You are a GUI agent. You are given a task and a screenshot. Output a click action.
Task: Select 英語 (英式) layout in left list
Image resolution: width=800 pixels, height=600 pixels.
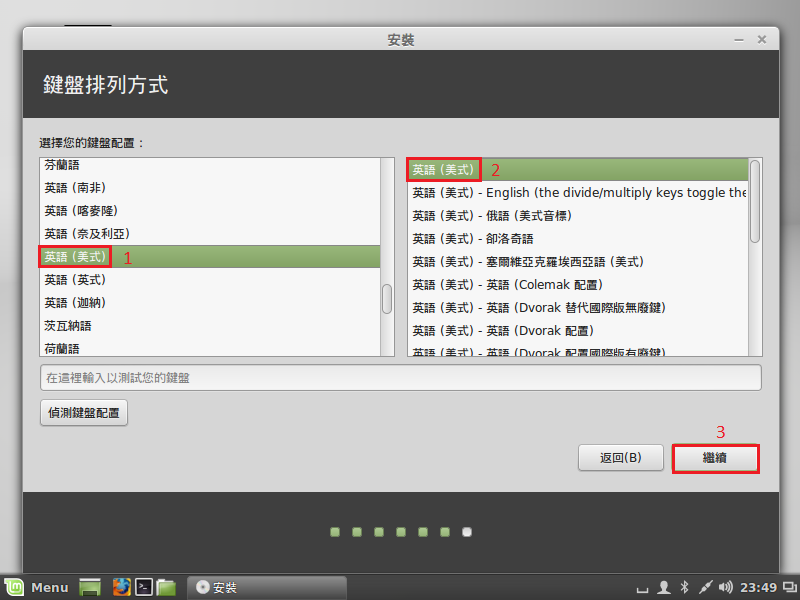75,280
